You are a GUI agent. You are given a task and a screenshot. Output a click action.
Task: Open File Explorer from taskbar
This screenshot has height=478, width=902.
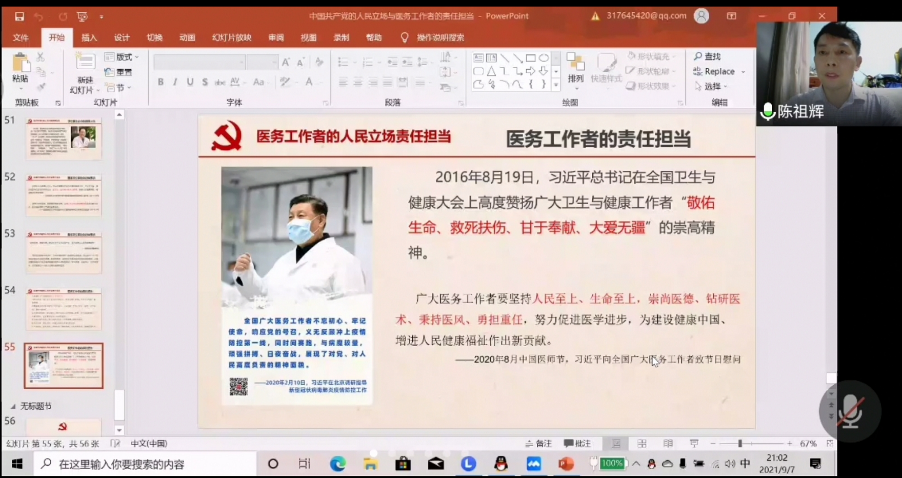(x=370, y=464)
